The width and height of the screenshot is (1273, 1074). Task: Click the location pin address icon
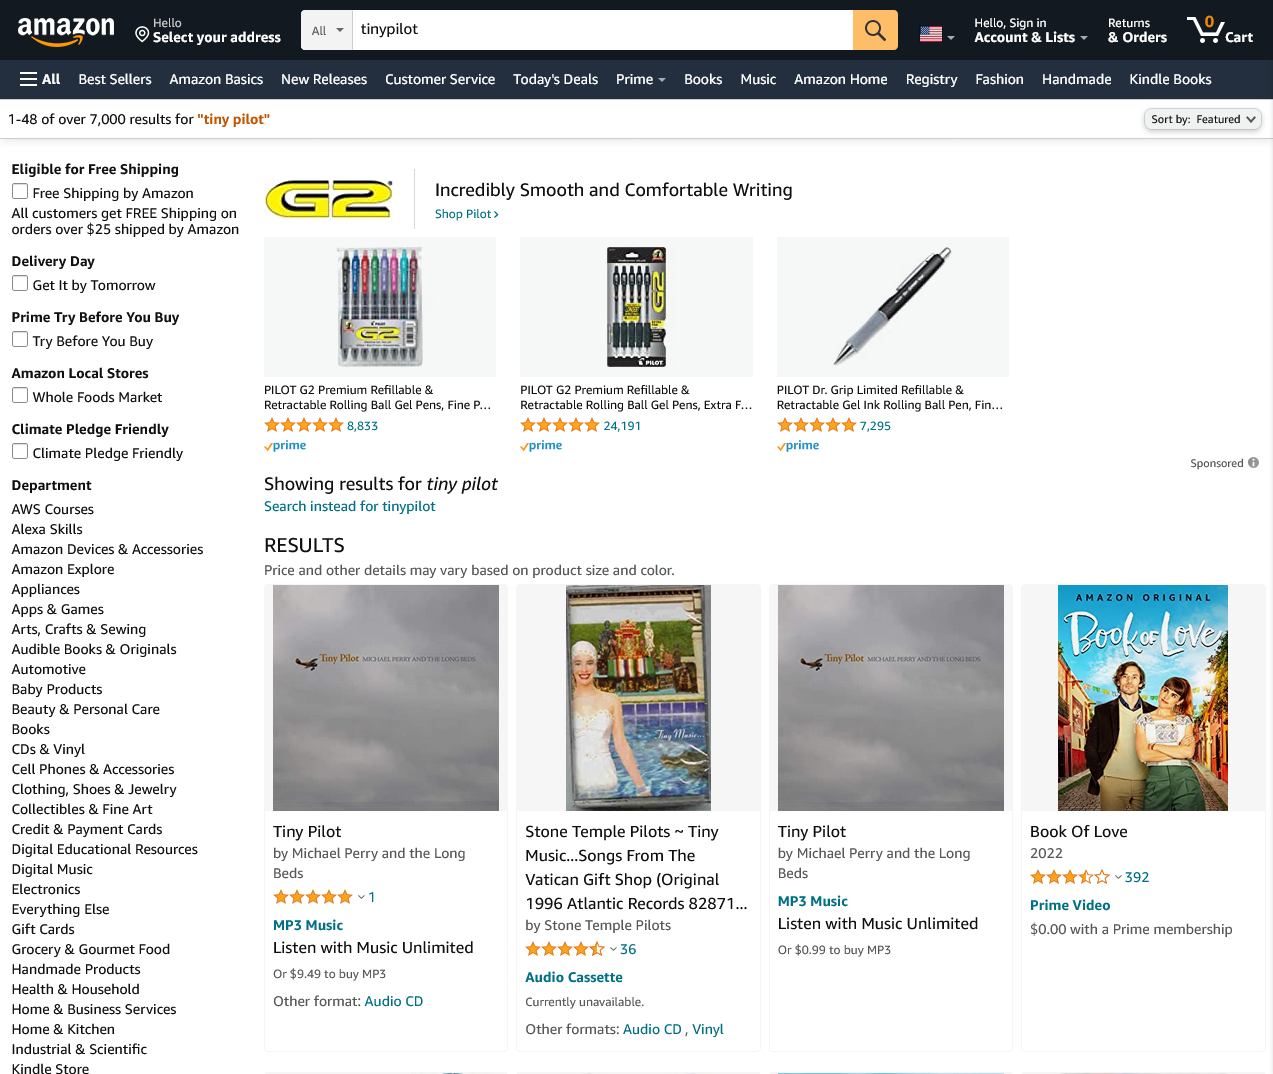pos(142,35)
